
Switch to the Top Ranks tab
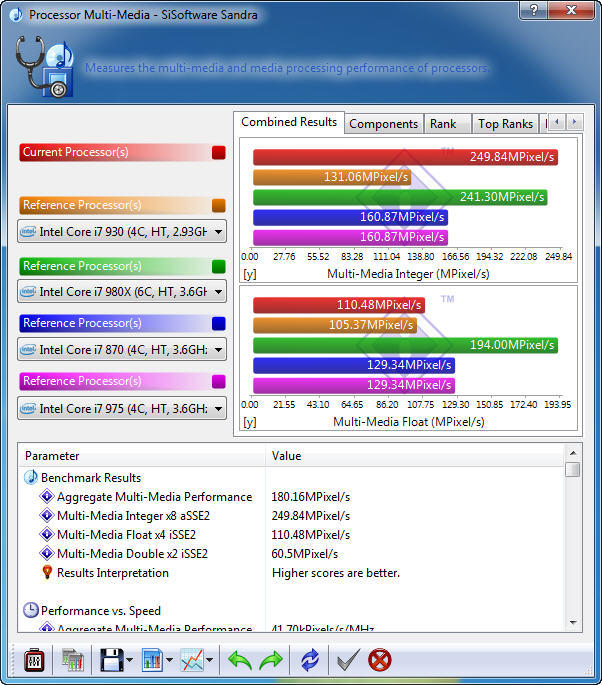point(505,124)
